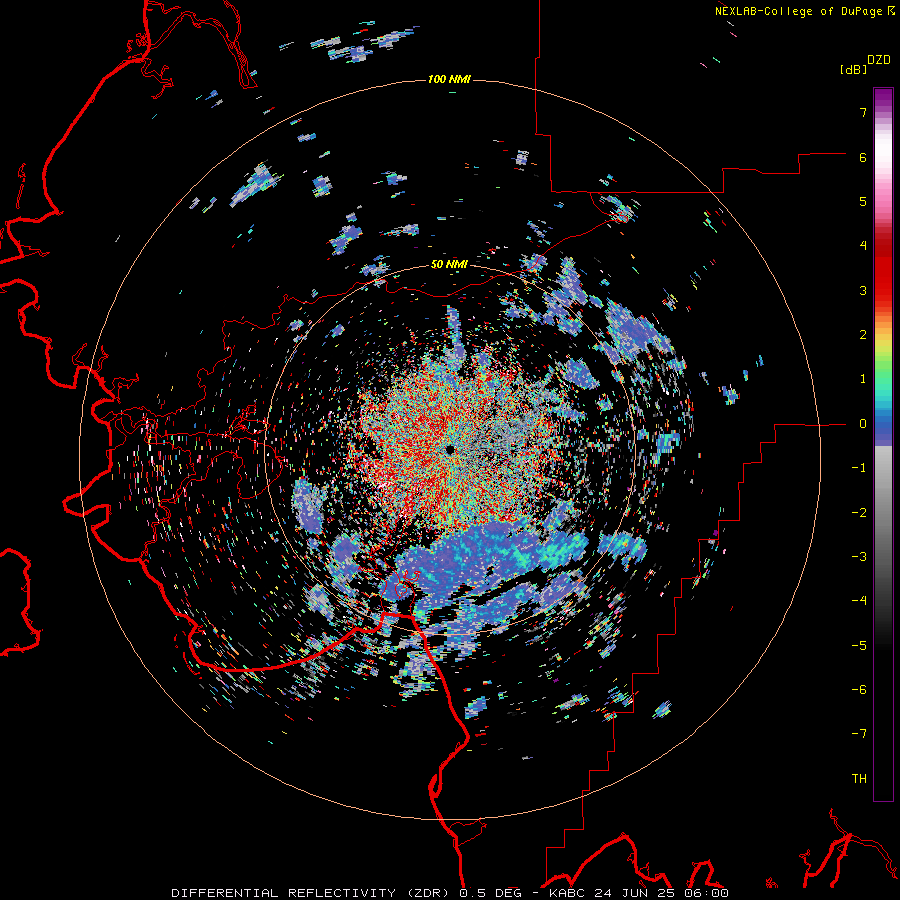Click the 1 tick label on color scale
The height and width of the screenshot is (900, 900).
863,379
